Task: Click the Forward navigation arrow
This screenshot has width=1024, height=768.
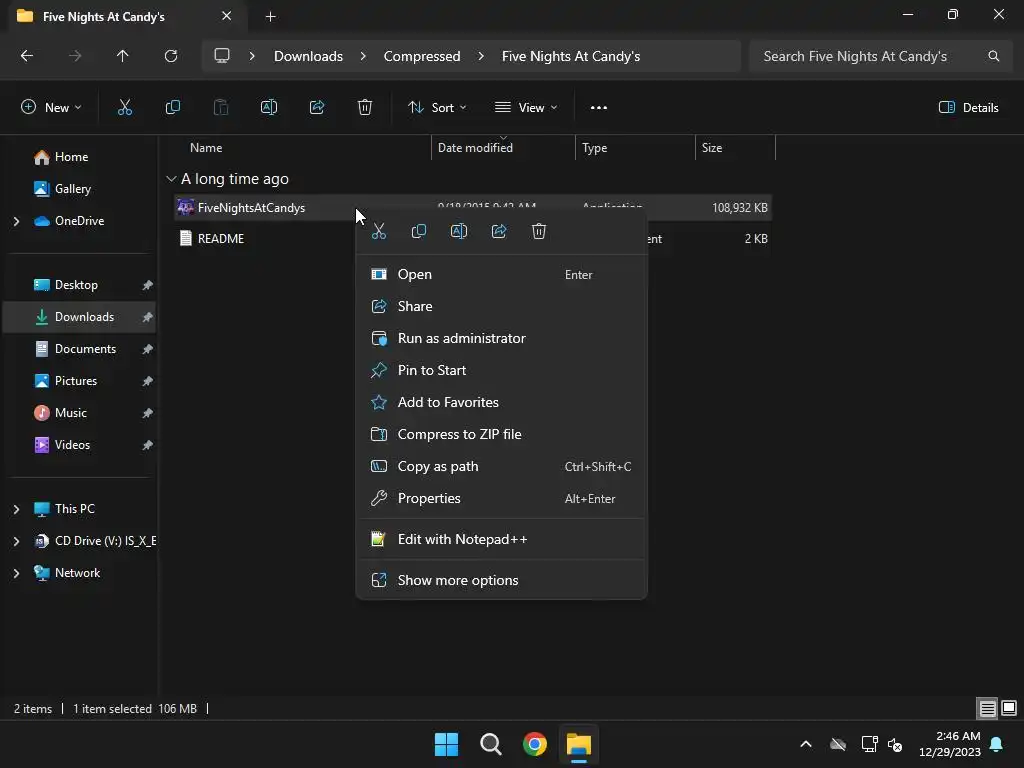Action: pyautogui.click(x=75, y=56)
